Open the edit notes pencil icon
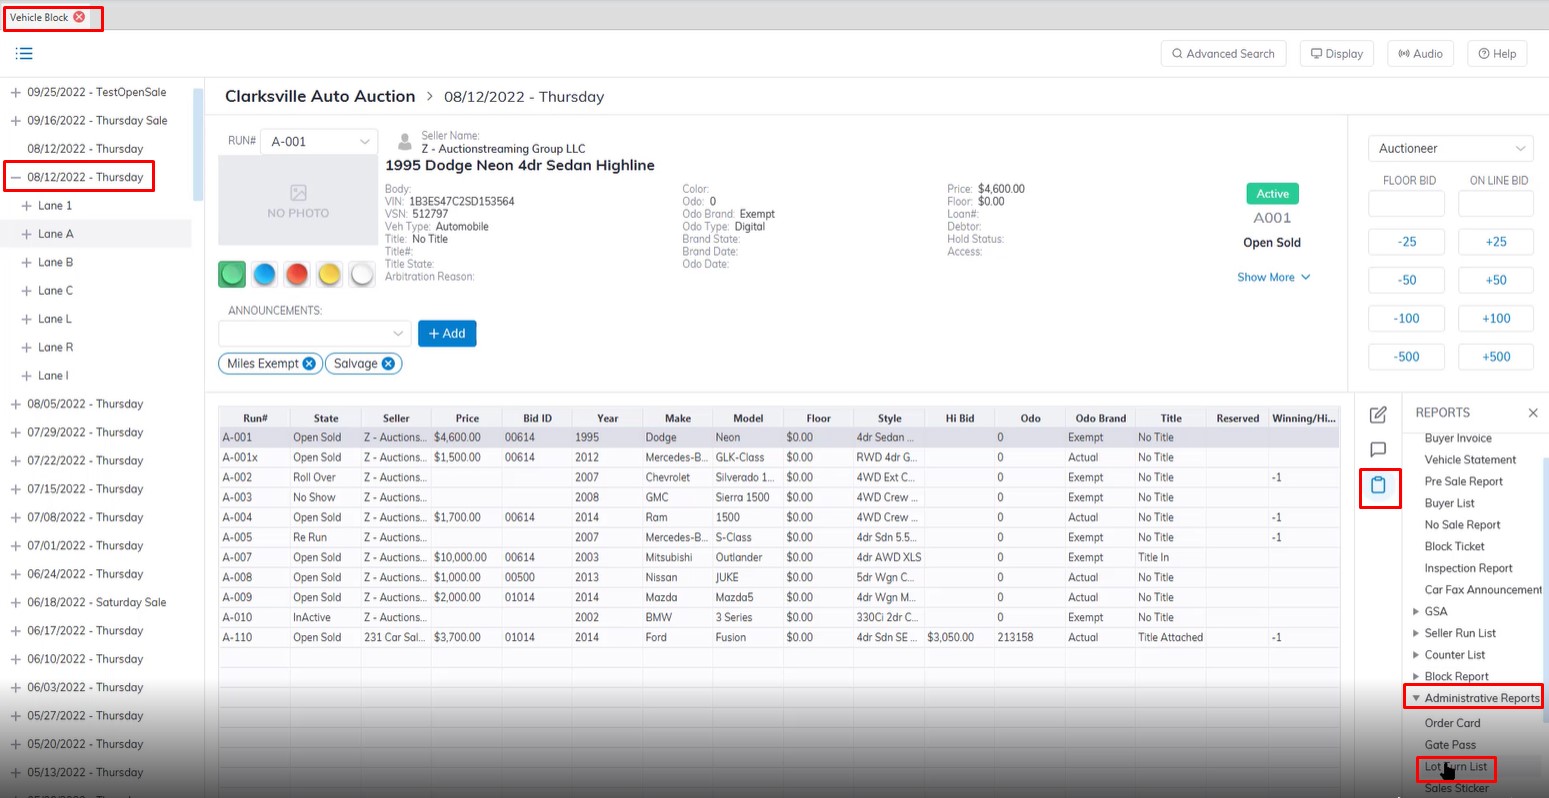The width and height of the screenshot is (1549, 798). click(x=1377, y=414)
